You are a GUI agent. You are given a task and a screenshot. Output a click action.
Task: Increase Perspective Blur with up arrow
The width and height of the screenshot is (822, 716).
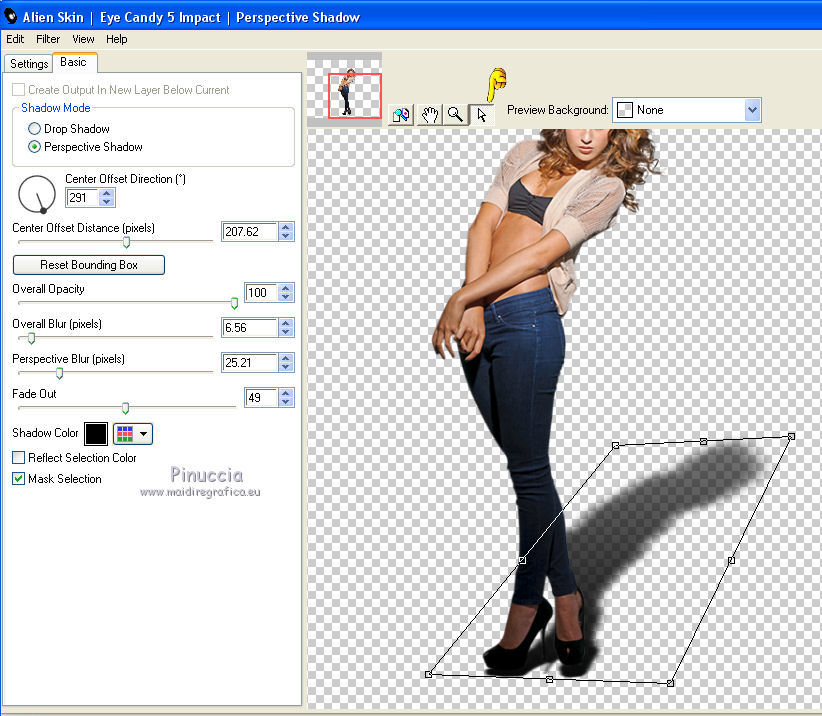286,359
